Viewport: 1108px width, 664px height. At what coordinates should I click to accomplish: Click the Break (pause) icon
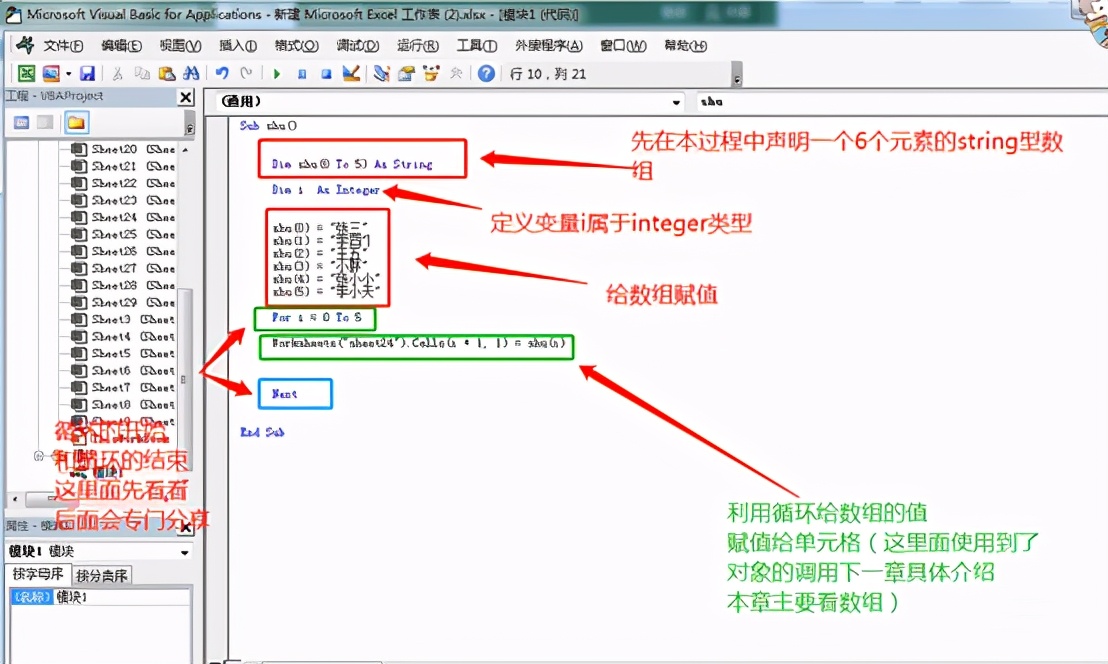coord(302,73)
